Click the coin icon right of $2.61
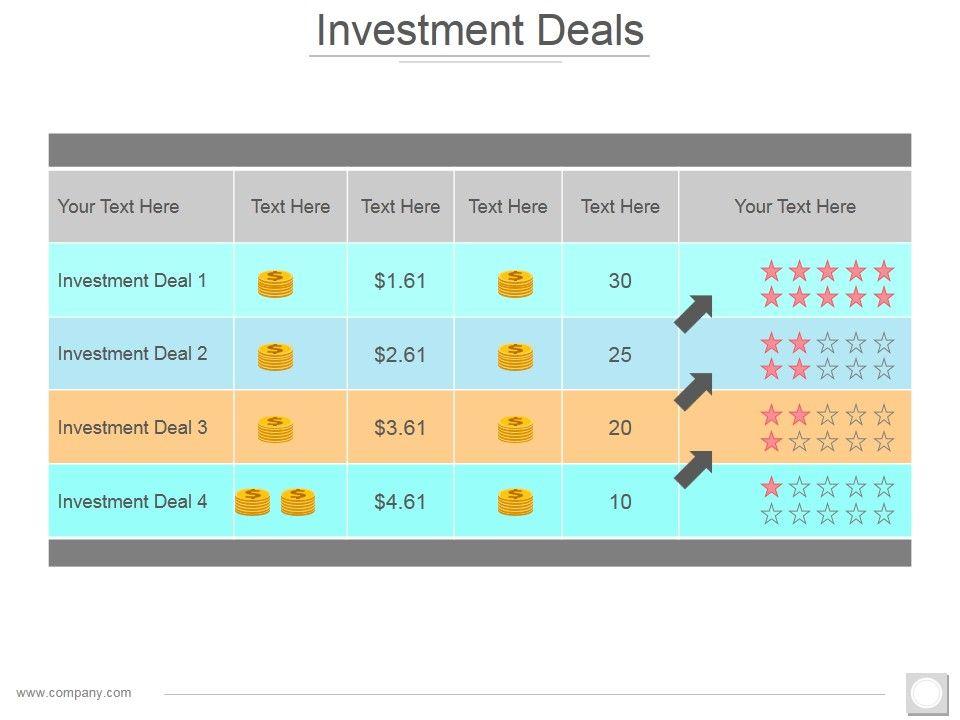The width and height of the screenshot is (960, 720). pos(515,357)
